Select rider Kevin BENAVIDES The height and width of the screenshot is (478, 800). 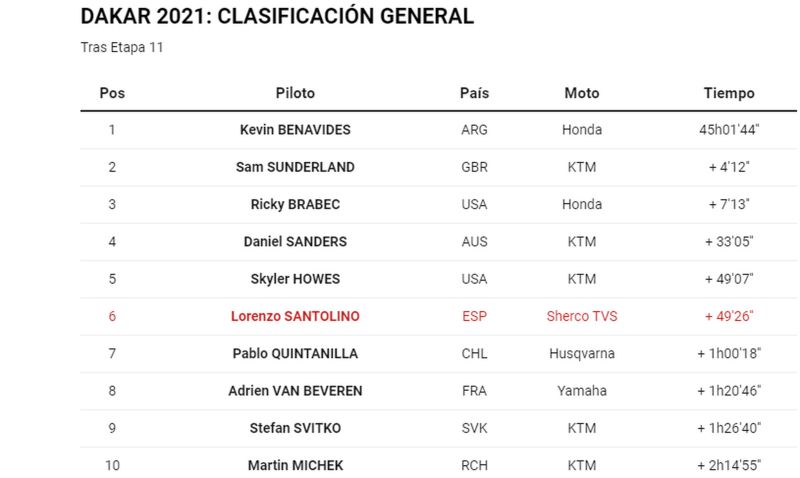tap(295, 130)
